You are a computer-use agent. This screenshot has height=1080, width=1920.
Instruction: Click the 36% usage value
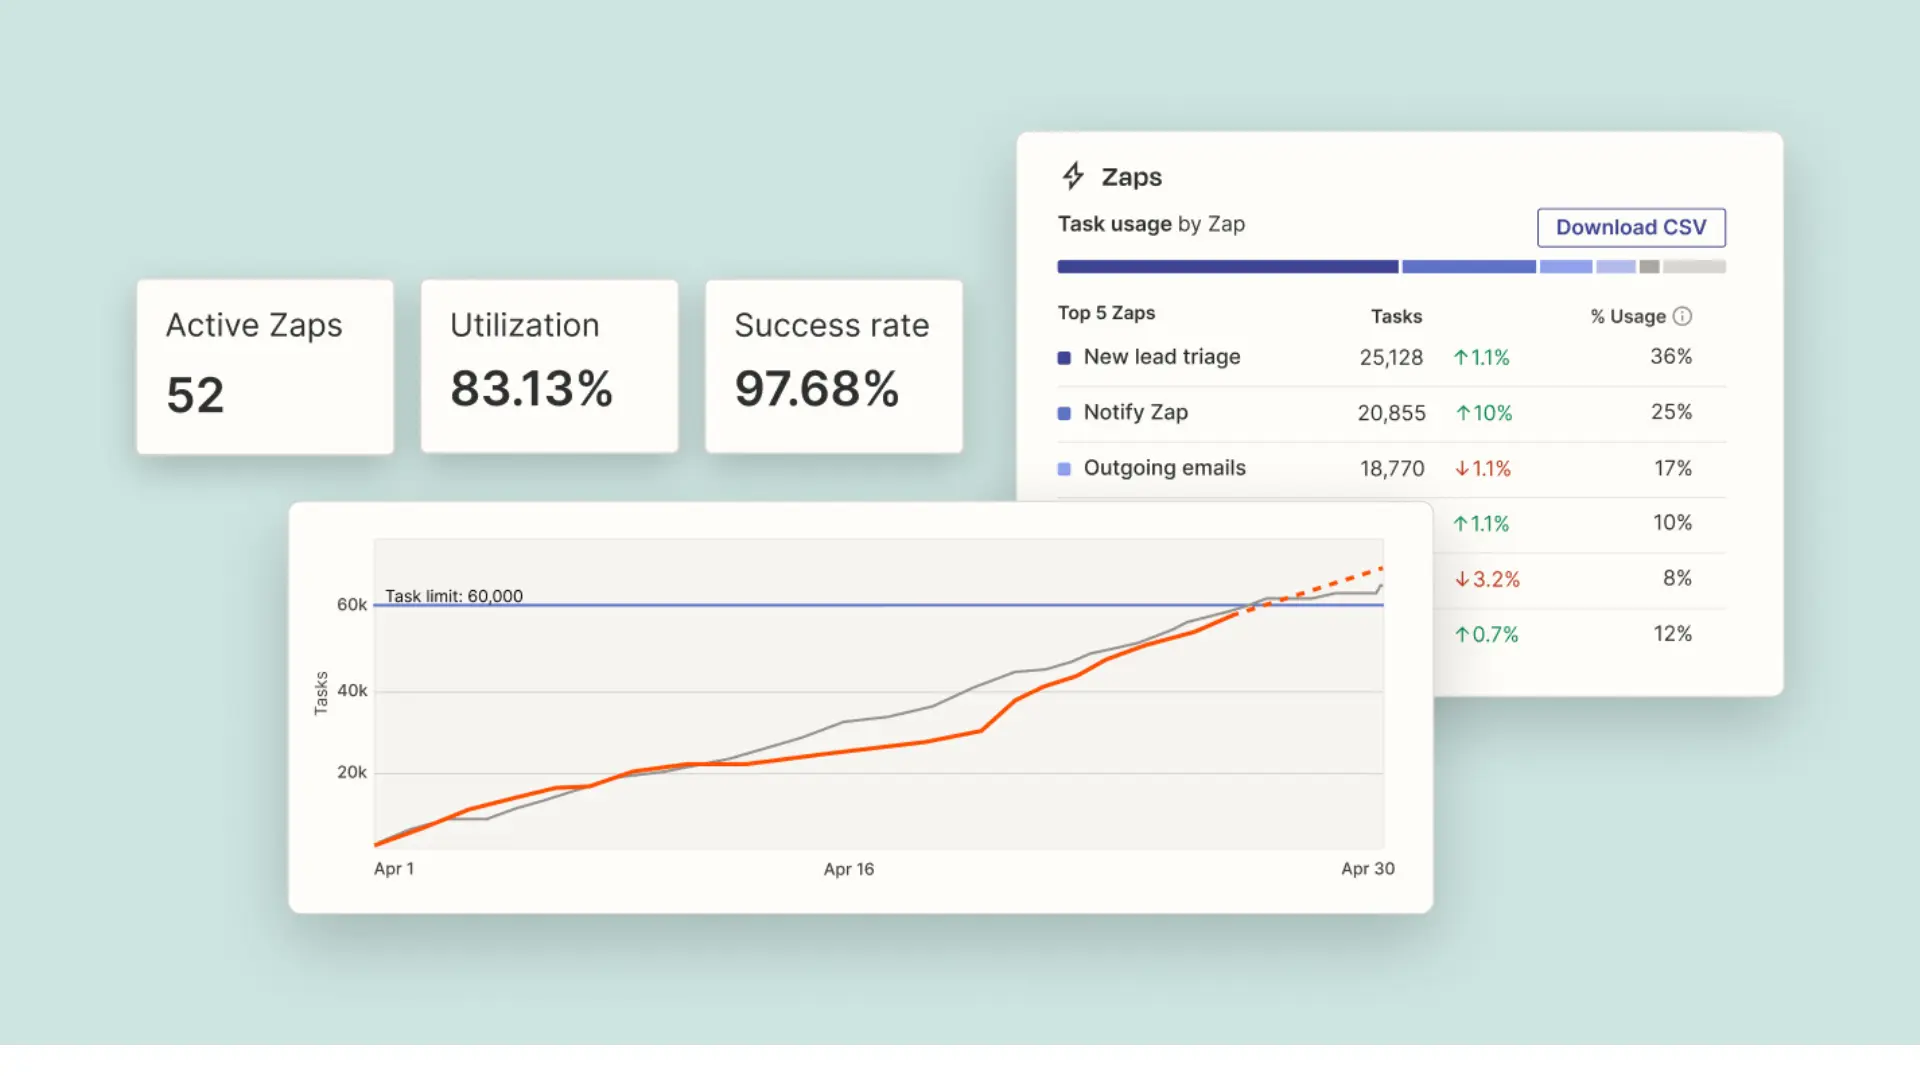coord(1671,356)
